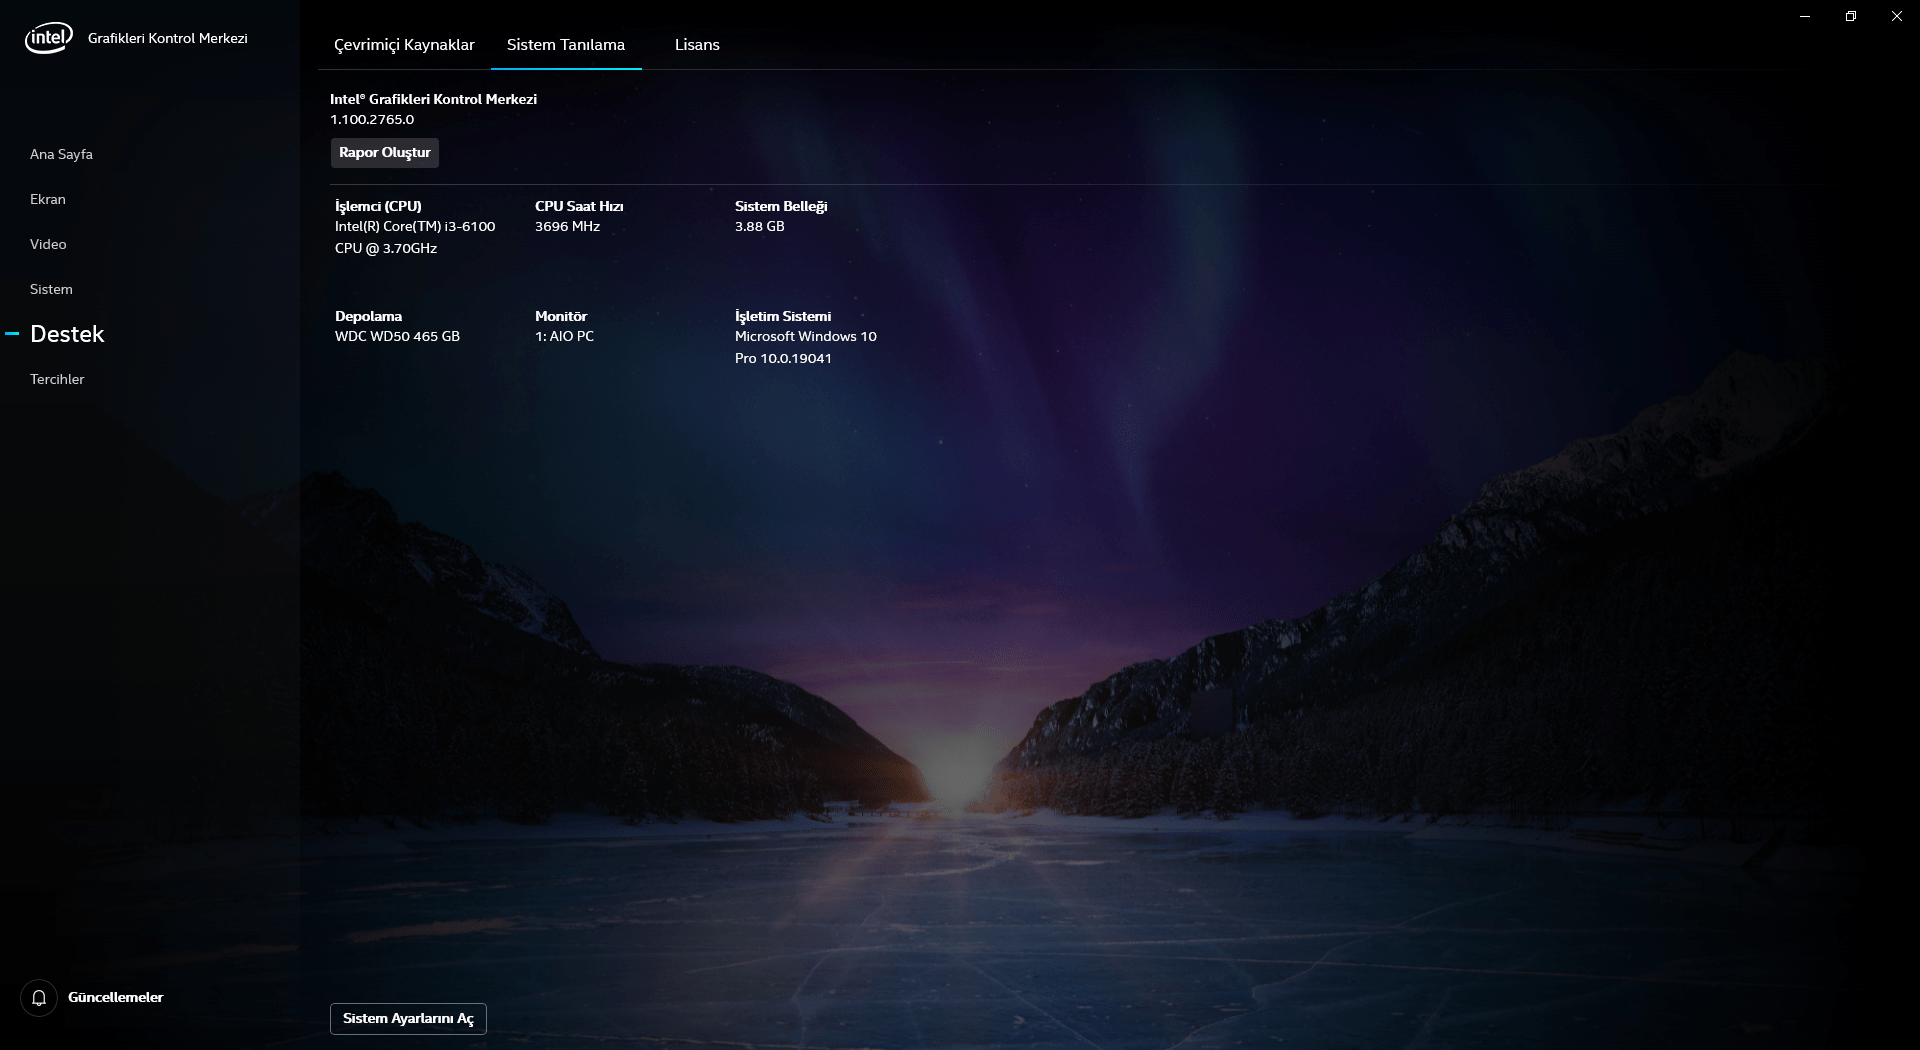This screenshot has width=1920, height=1050.
Task: Click the Sistem Ayarlarını Aç button
Action: tap(408, 1018)
